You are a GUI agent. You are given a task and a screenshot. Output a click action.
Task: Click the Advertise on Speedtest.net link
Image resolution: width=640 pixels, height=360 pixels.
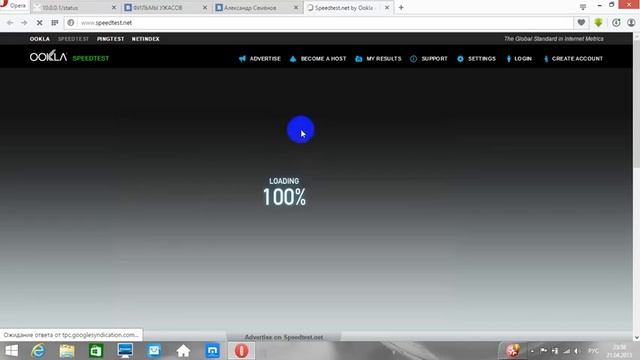[x=284, y=337]
